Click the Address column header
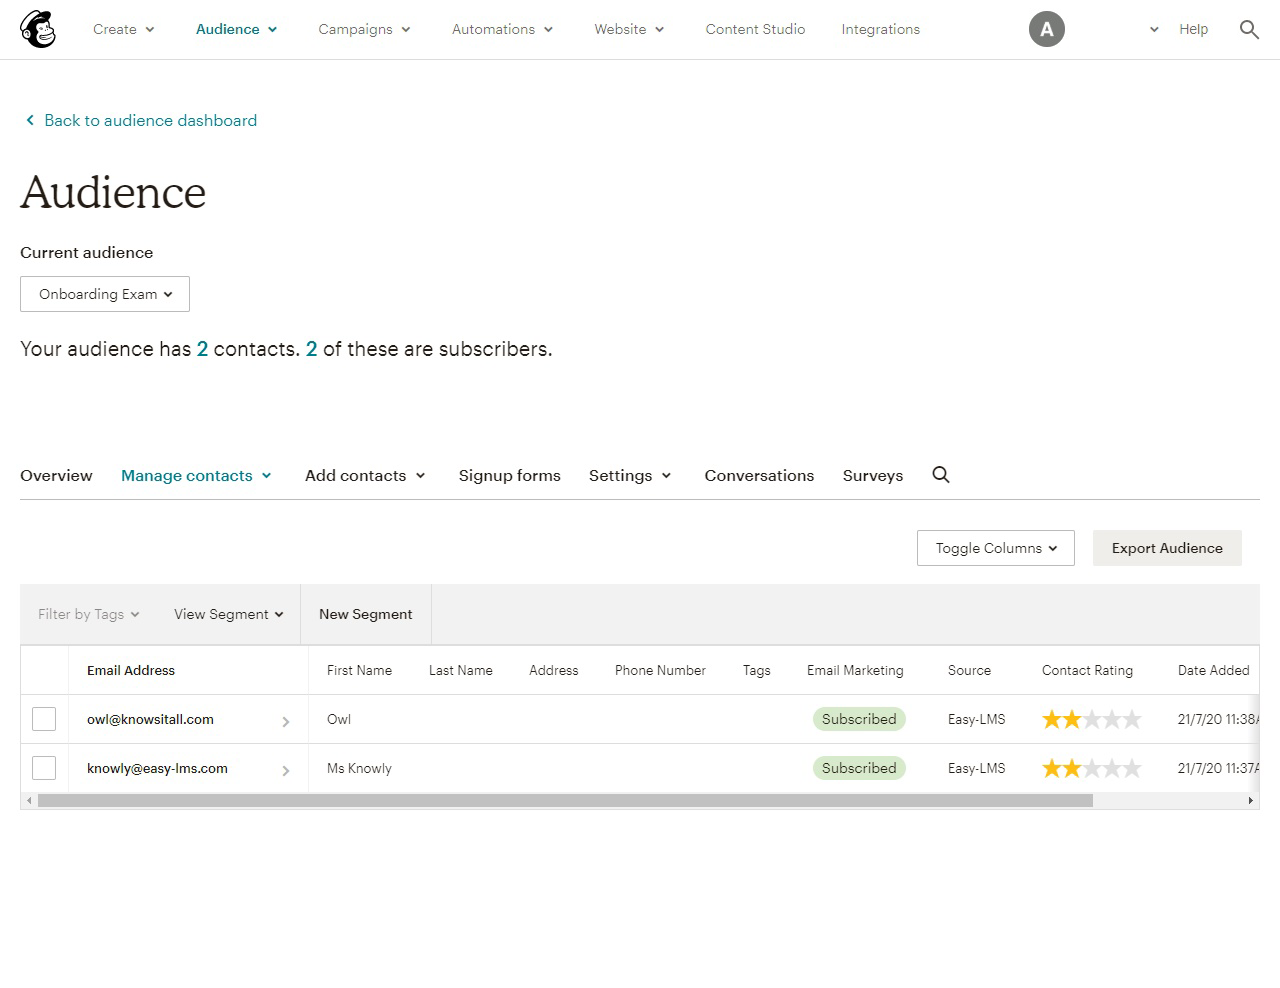The height and width of the screenshot is (988, 1280). point(554,670)
